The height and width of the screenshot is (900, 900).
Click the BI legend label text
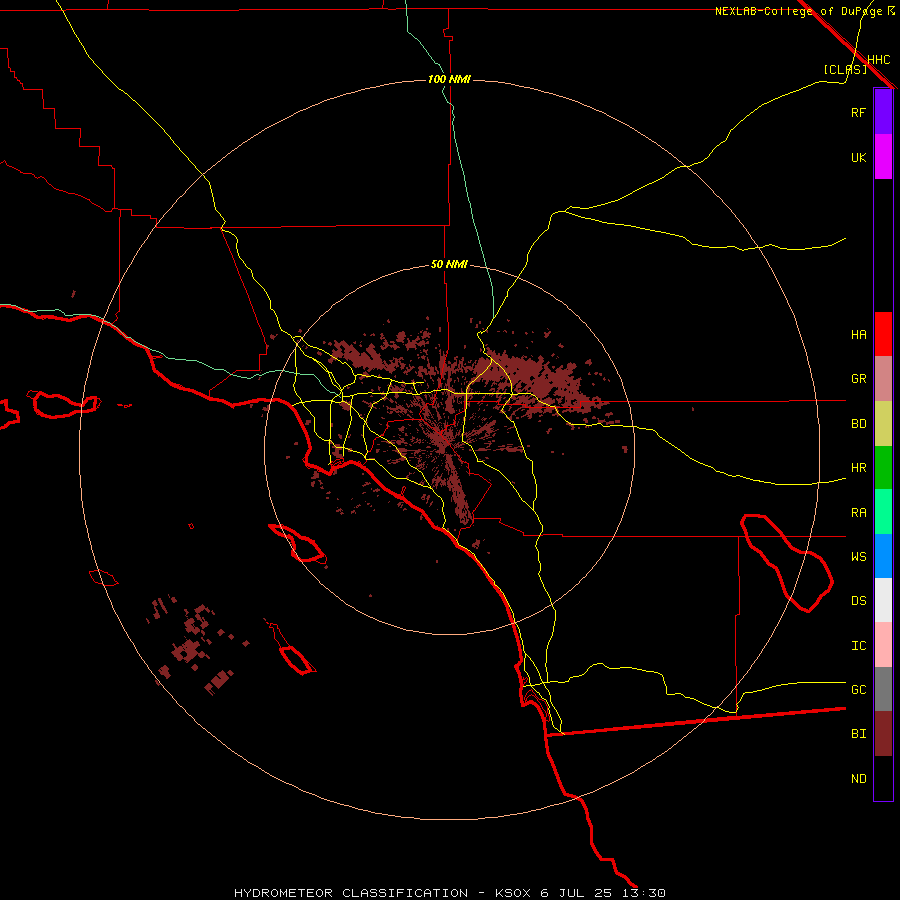click(x=858, y=734)
